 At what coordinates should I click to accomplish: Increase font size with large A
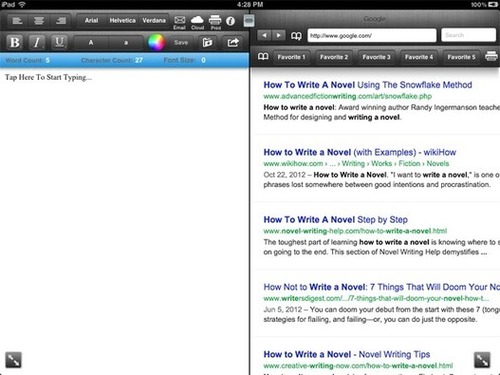coord(91,42)
